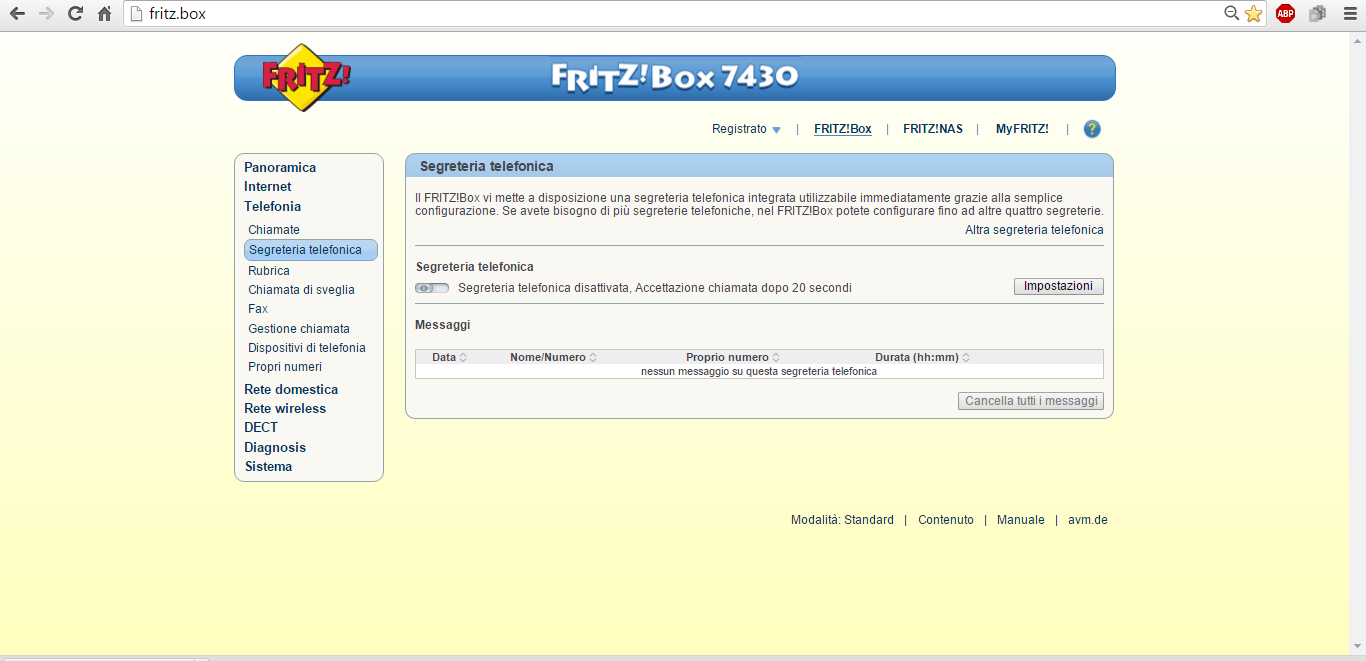Click Cancella tutti i messaggi button
The image size is (1366, 661).
pos(1031,401)
